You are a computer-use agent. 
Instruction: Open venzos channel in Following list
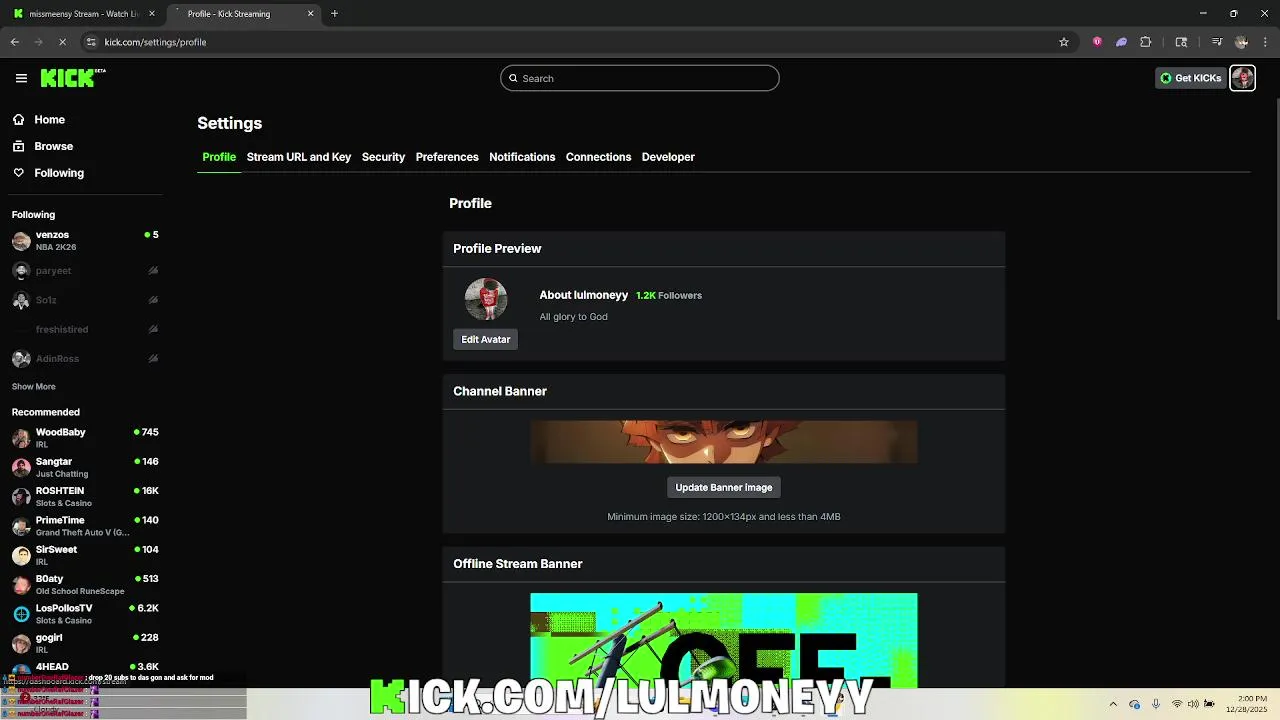pyautogui.click(x=85, y=240)
